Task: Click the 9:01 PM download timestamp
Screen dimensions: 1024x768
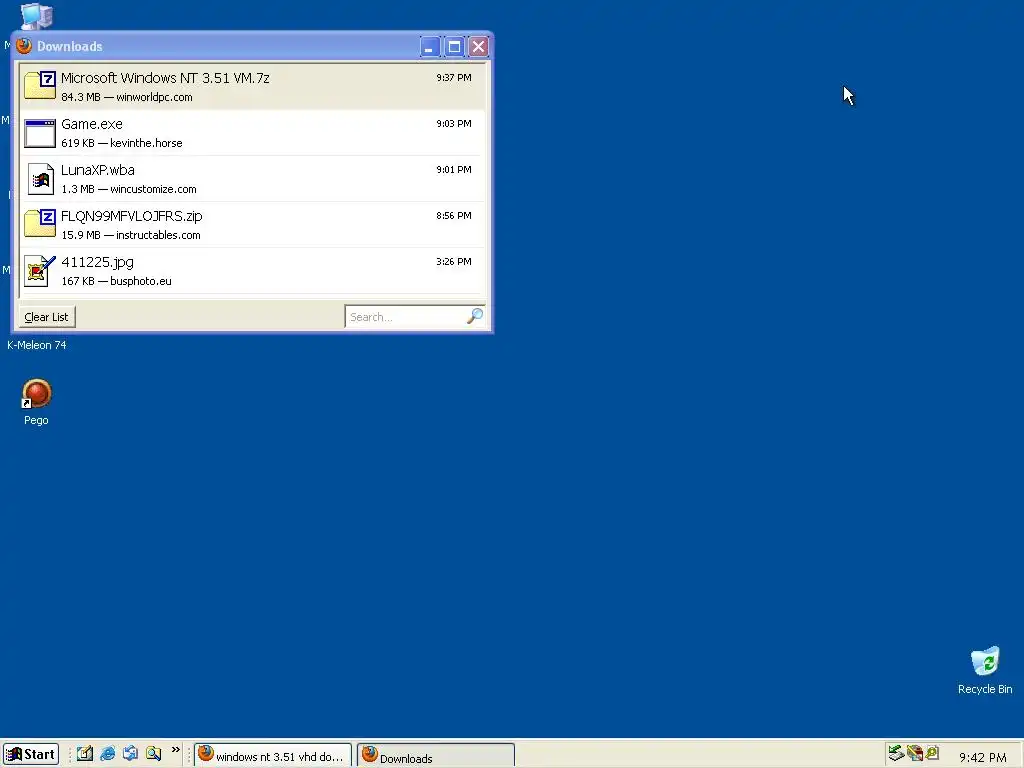Action: [454, 170]
